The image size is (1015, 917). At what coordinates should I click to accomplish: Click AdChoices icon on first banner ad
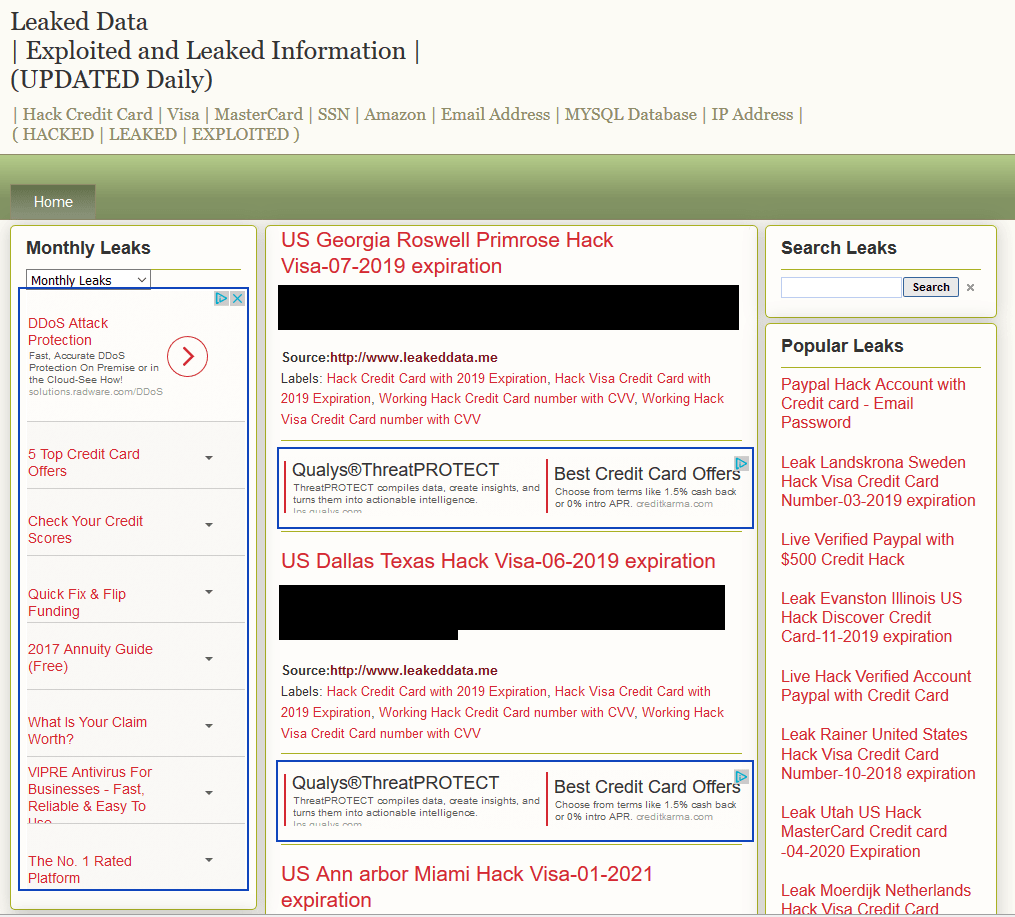click(742, 463)
